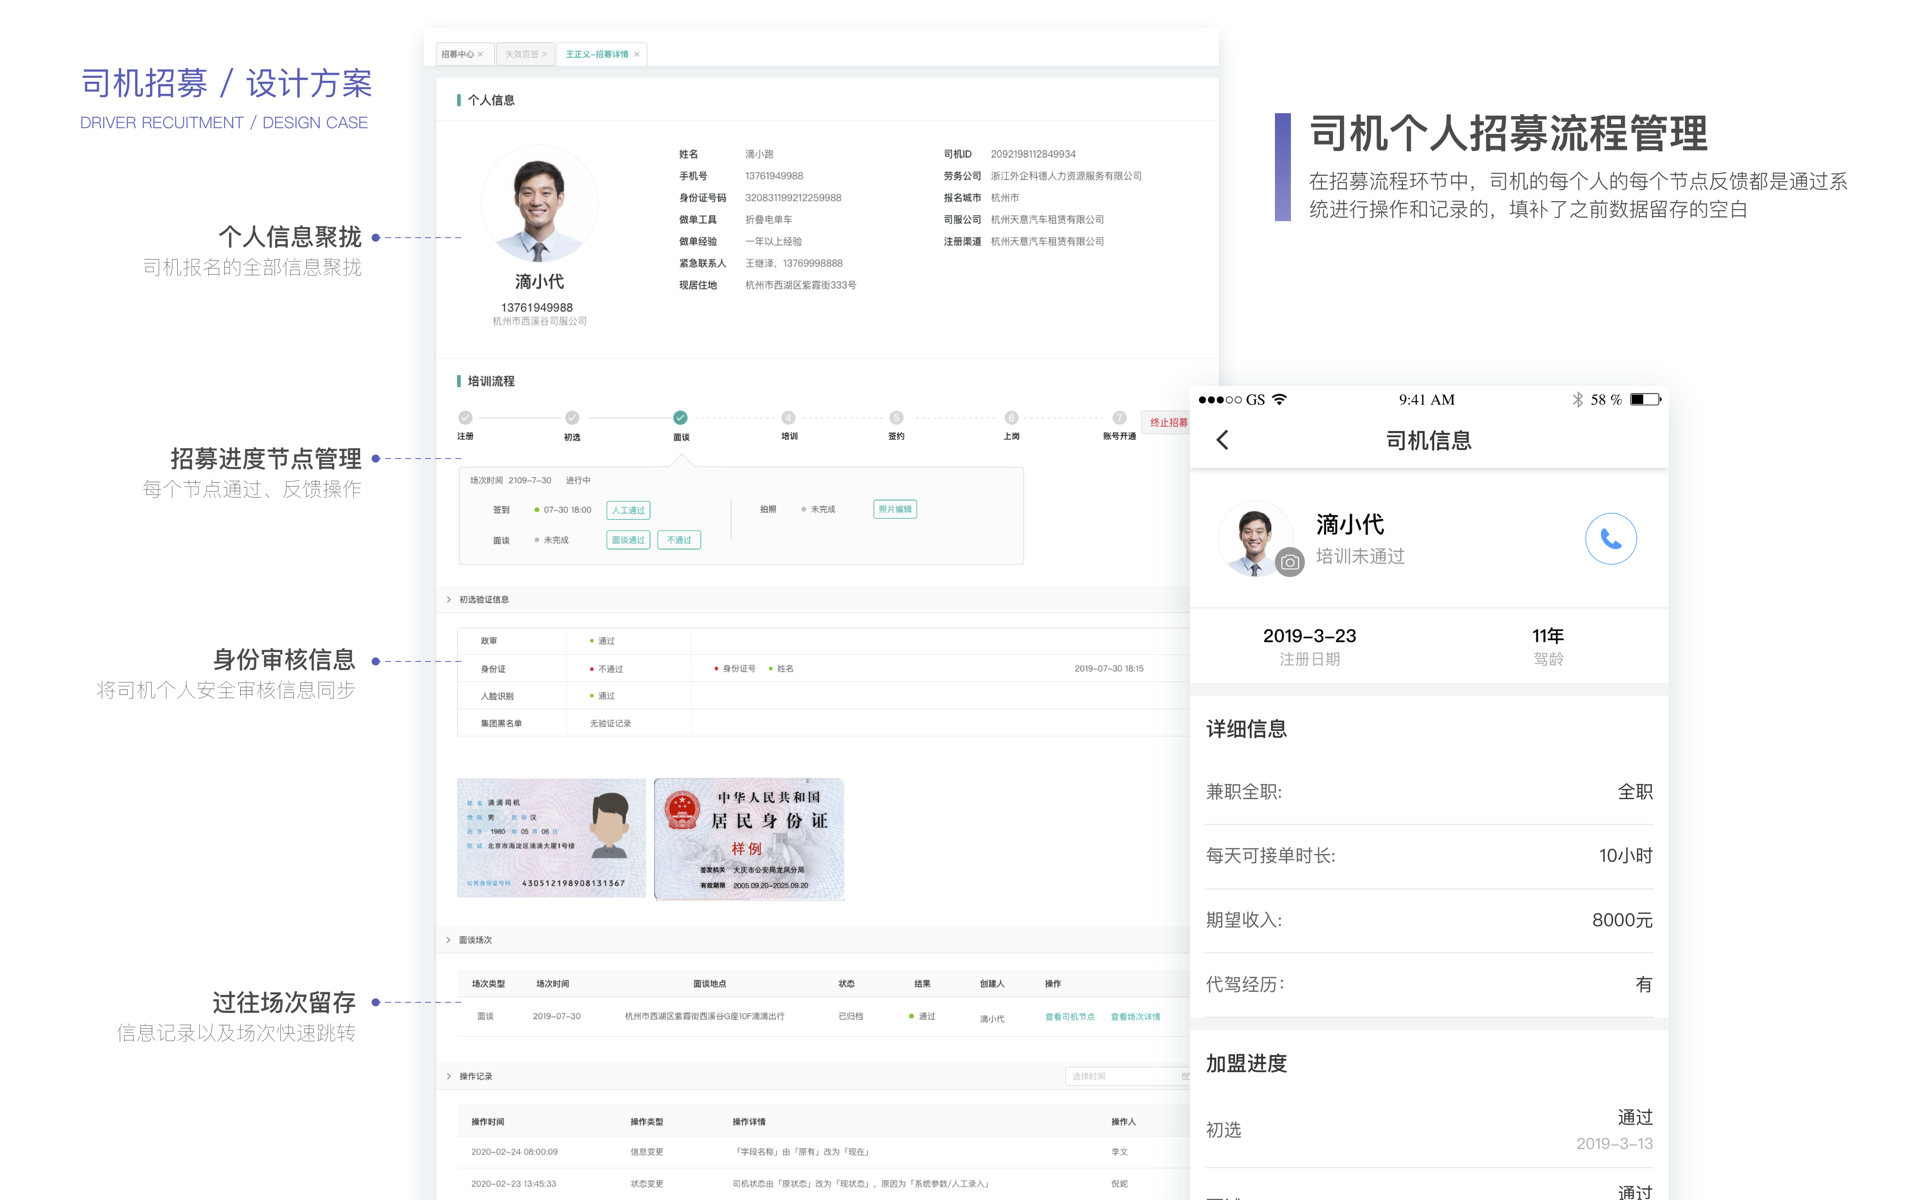The image size is (1920, 1200).
Task: Click the 不通过 button
Action: [679, 540]
